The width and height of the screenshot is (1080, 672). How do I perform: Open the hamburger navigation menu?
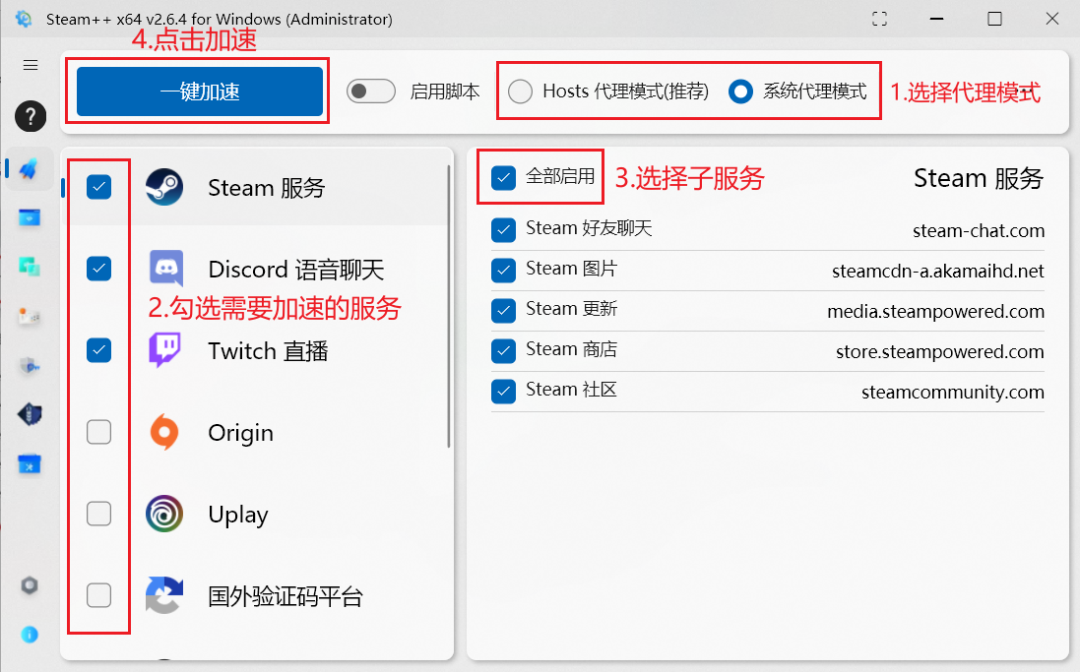click(x=30, y=65)
